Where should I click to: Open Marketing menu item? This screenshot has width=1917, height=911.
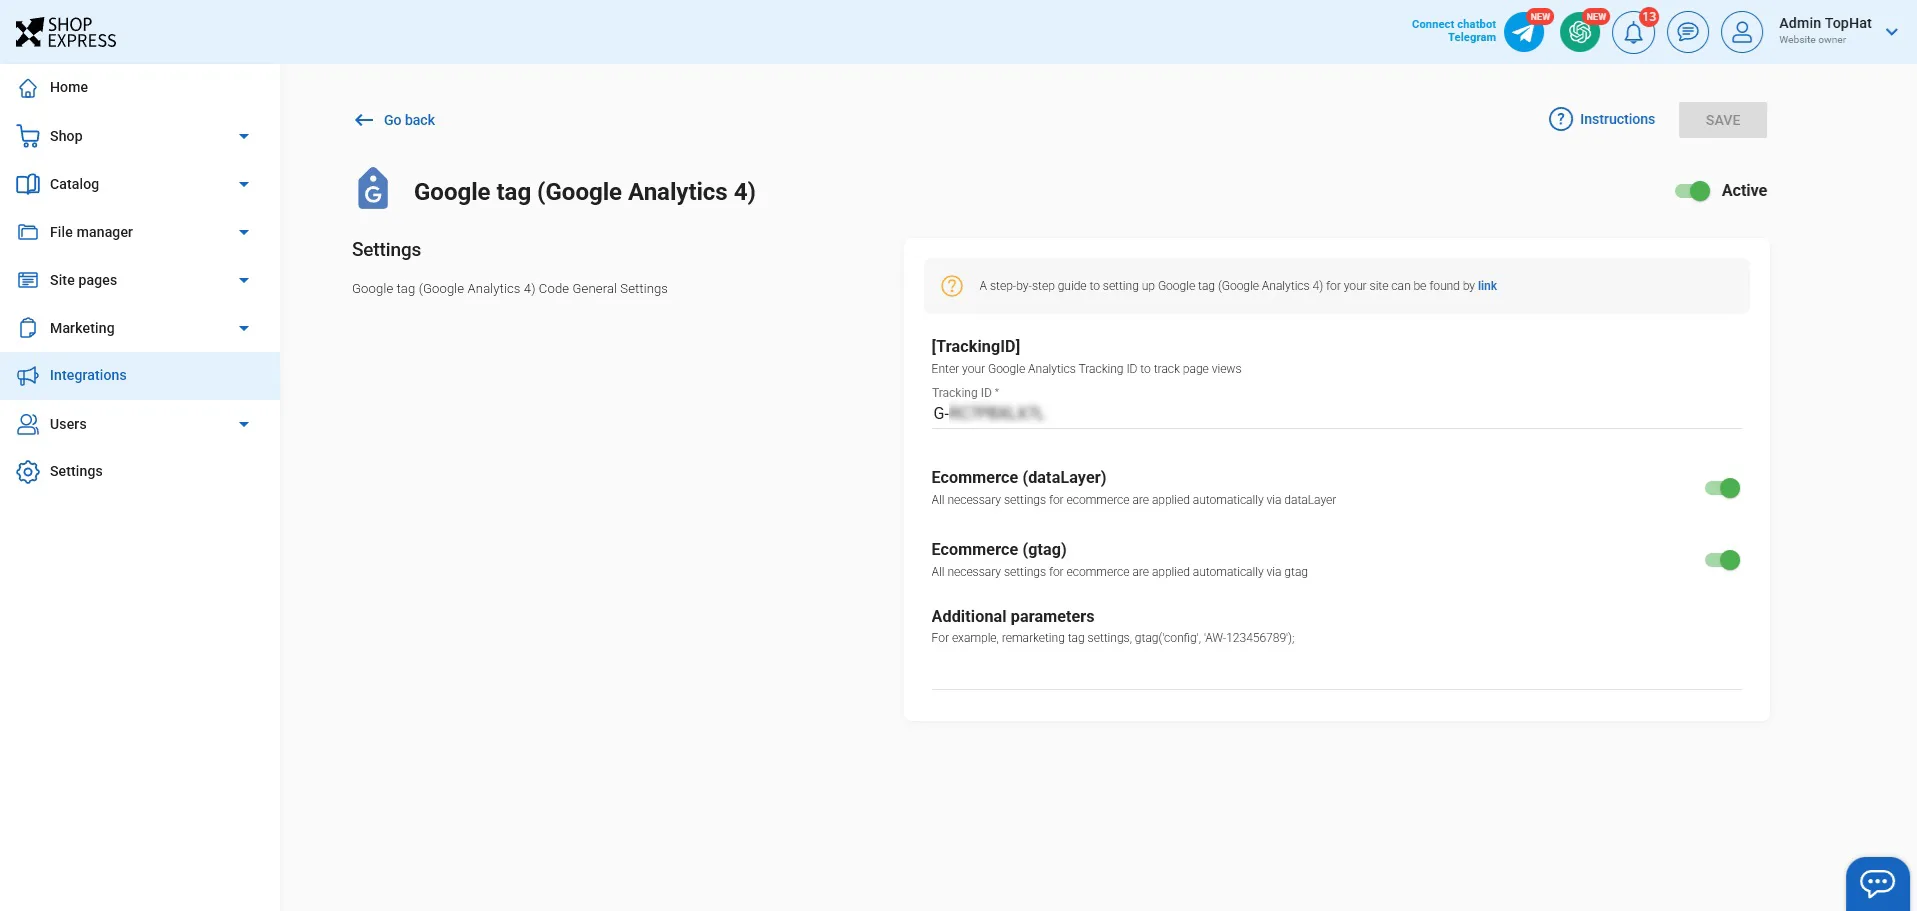click(140, 328)
